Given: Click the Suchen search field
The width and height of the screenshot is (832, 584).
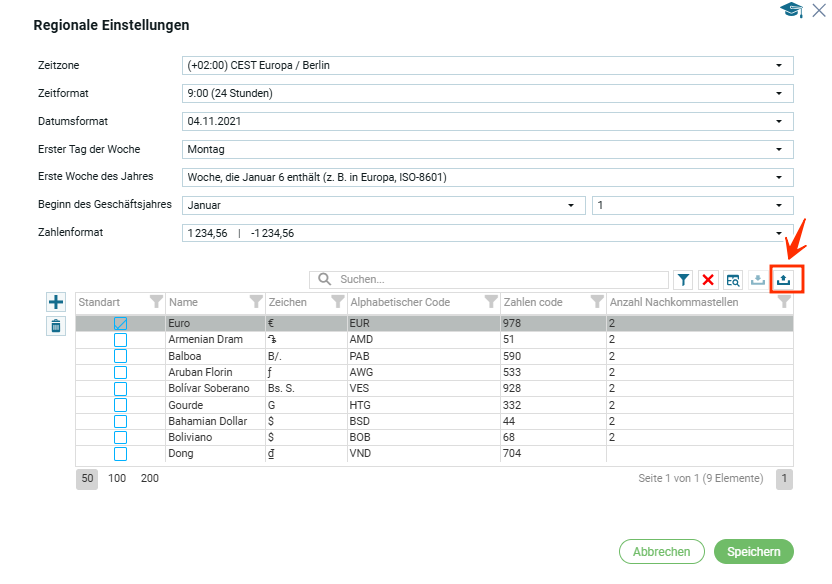Looking at the screenshot, I should coord(500,280).
